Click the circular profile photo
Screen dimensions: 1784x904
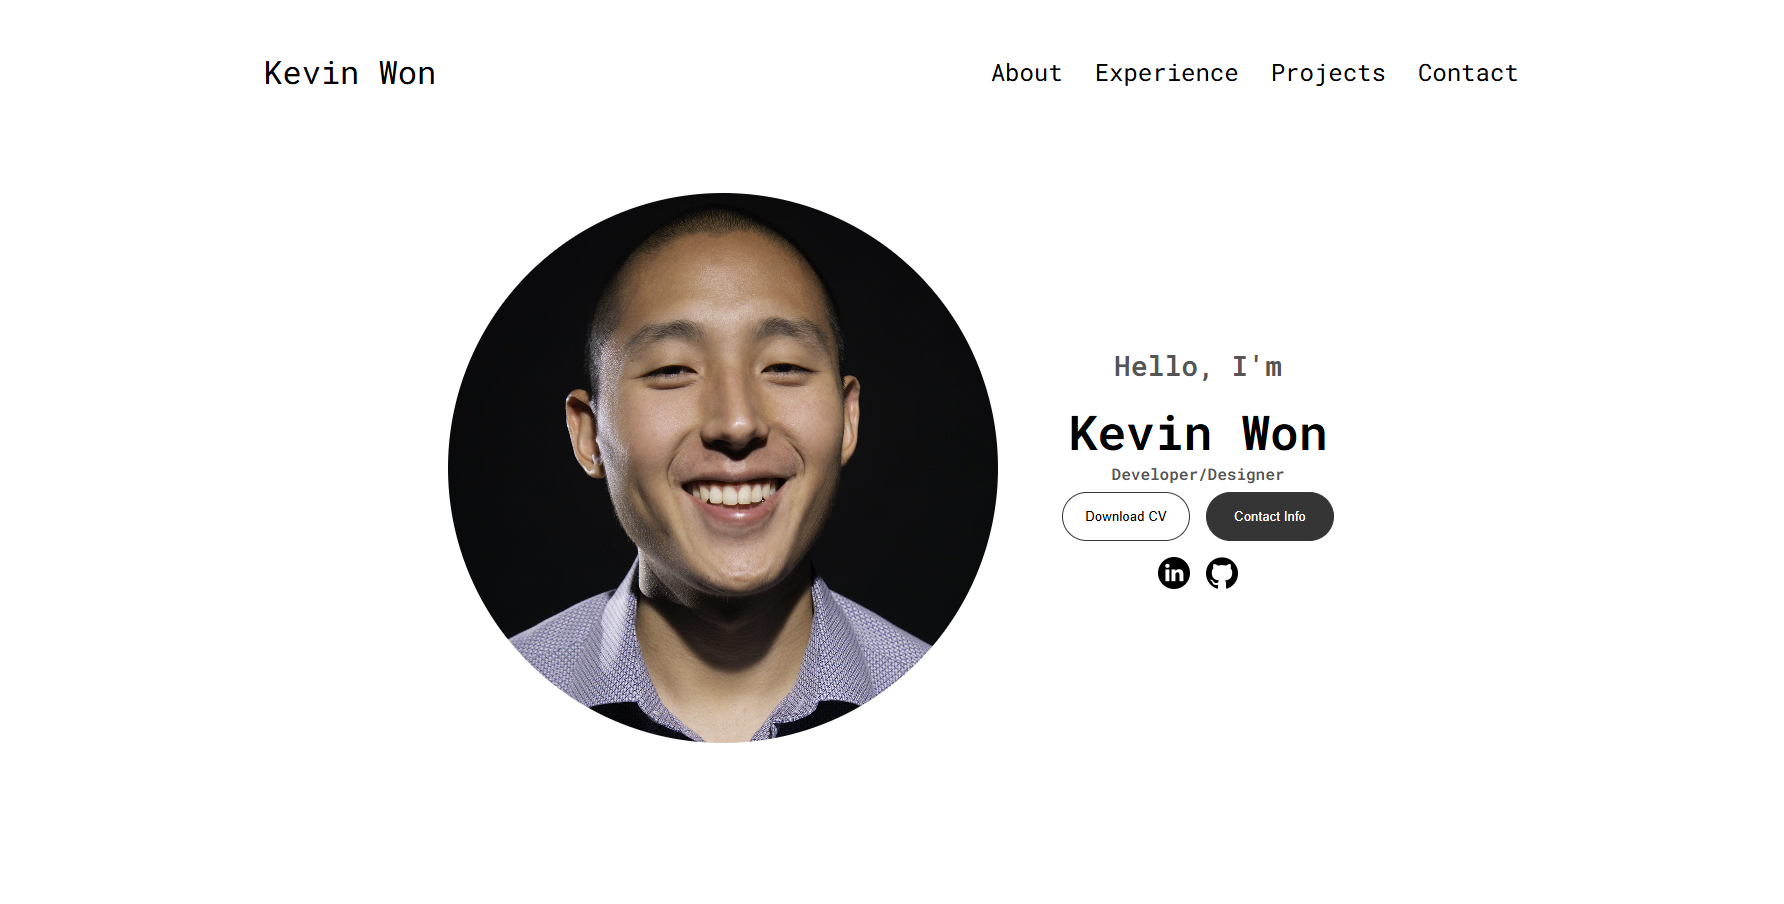723,467
